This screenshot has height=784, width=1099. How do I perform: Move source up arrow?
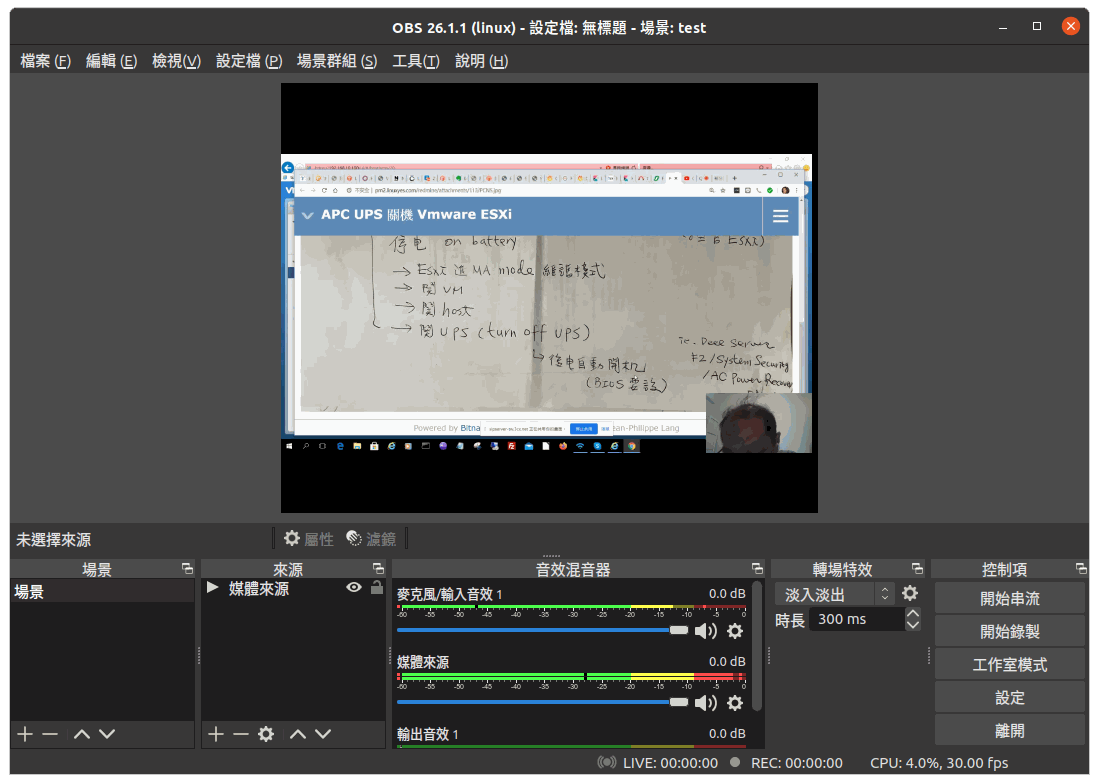tap(298, 734)
